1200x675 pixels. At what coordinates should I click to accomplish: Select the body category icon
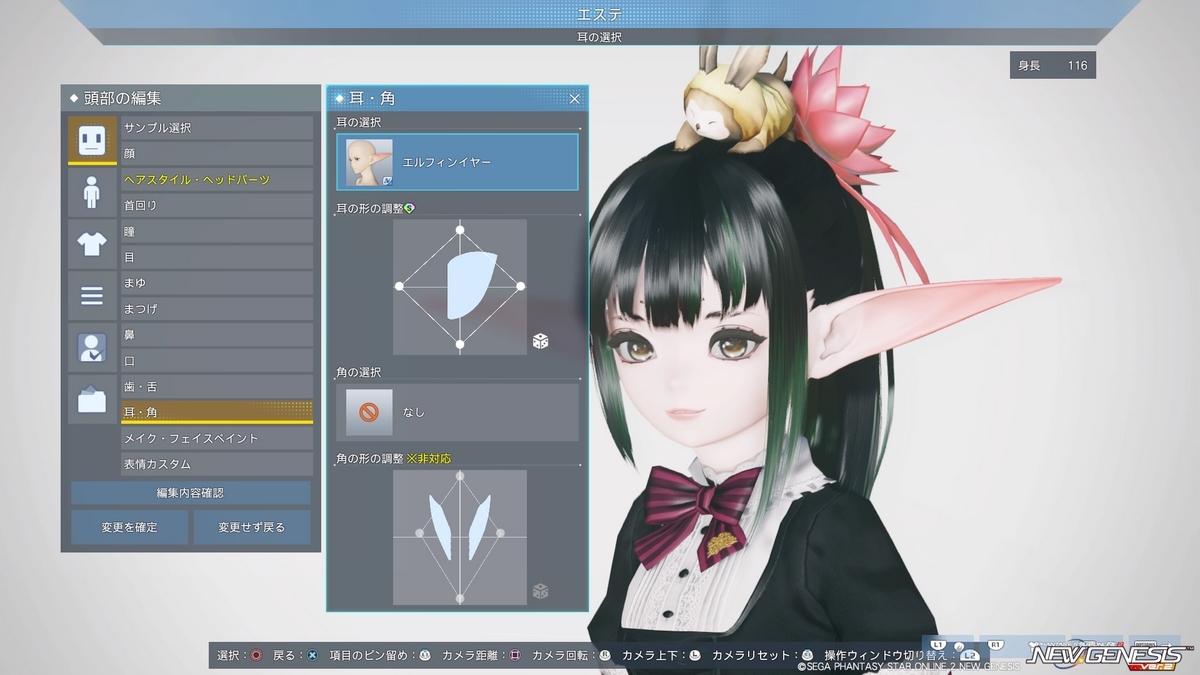click(92, 191)
